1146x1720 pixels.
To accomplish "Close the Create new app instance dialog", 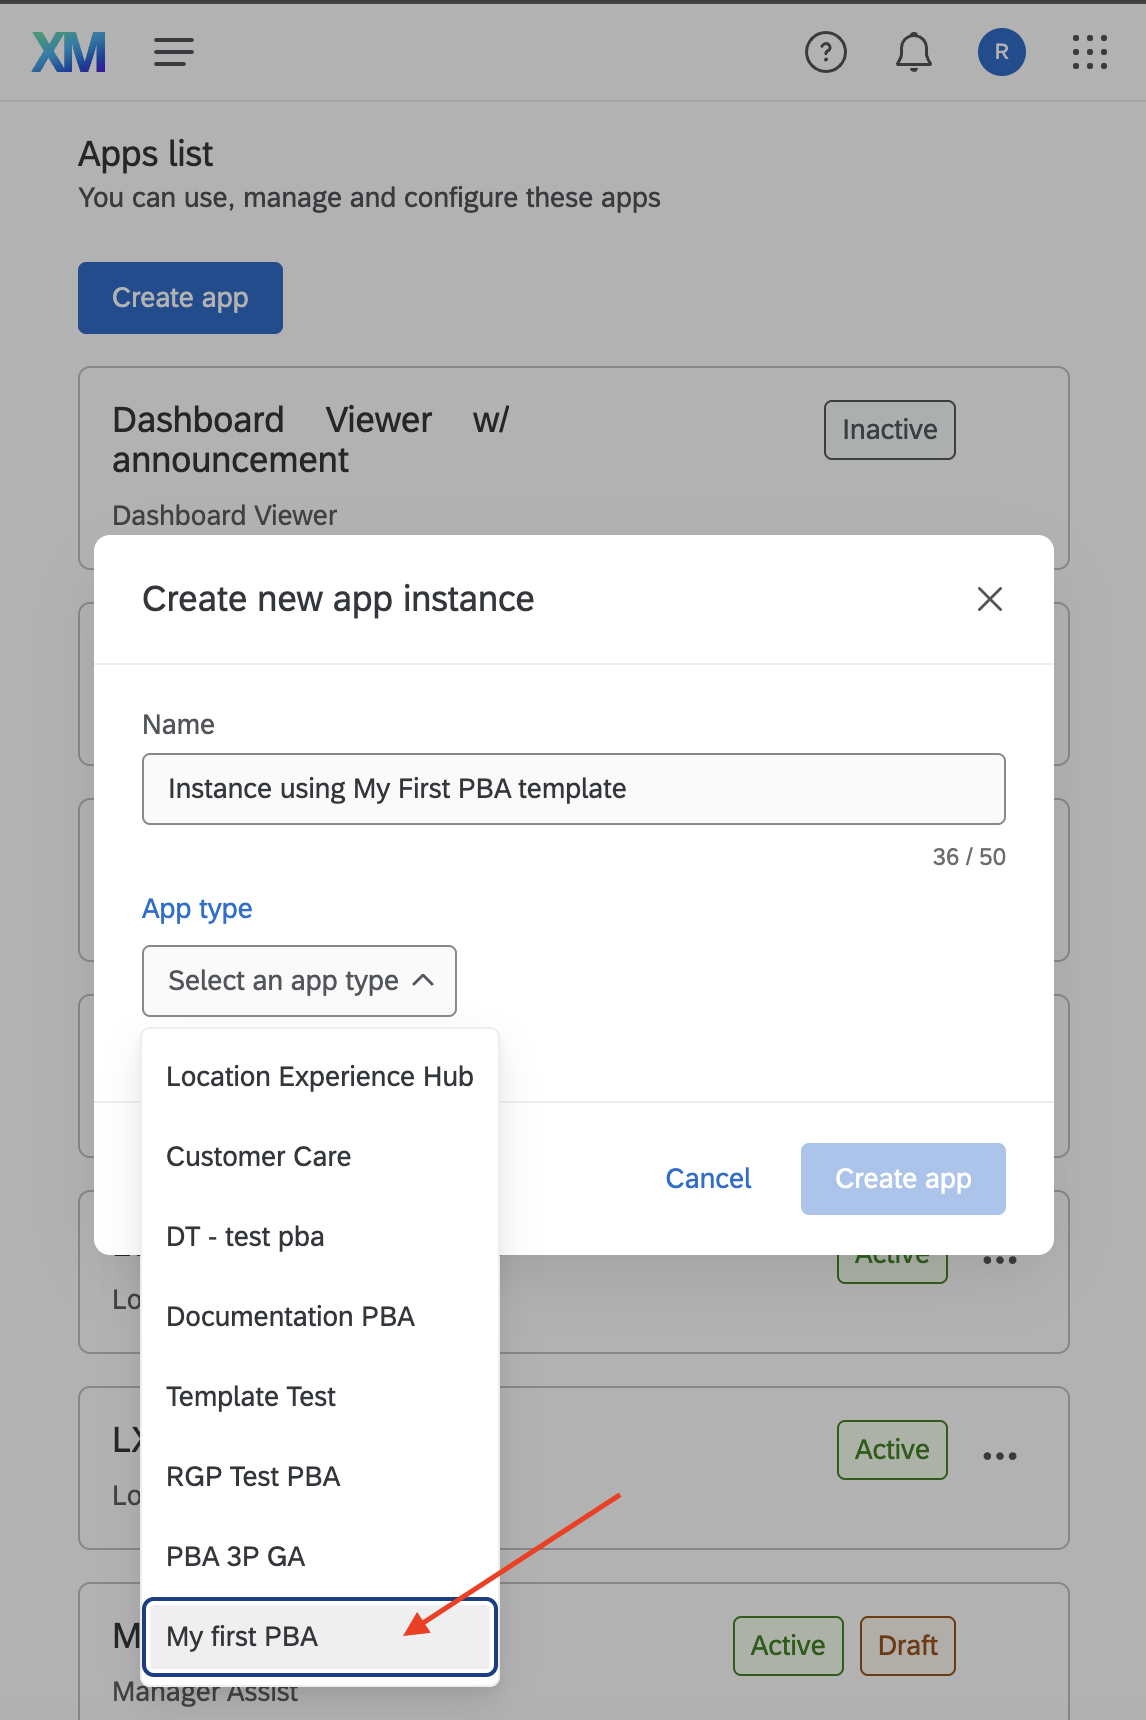I will click(x=990, y=599).
